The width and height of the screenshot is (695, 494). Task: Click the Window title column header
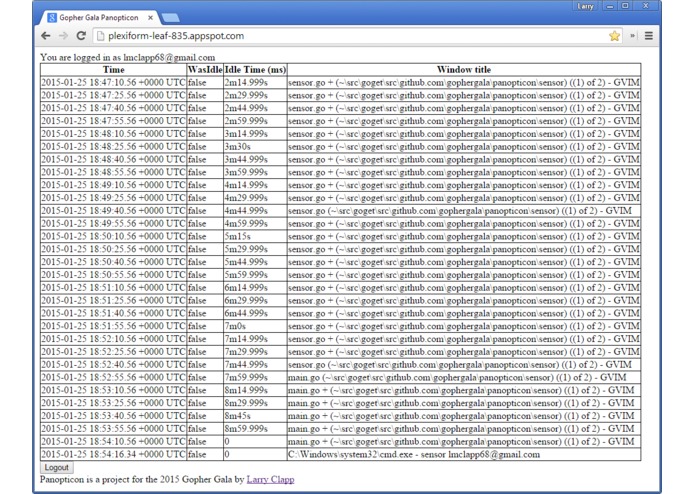pos(464,70)
